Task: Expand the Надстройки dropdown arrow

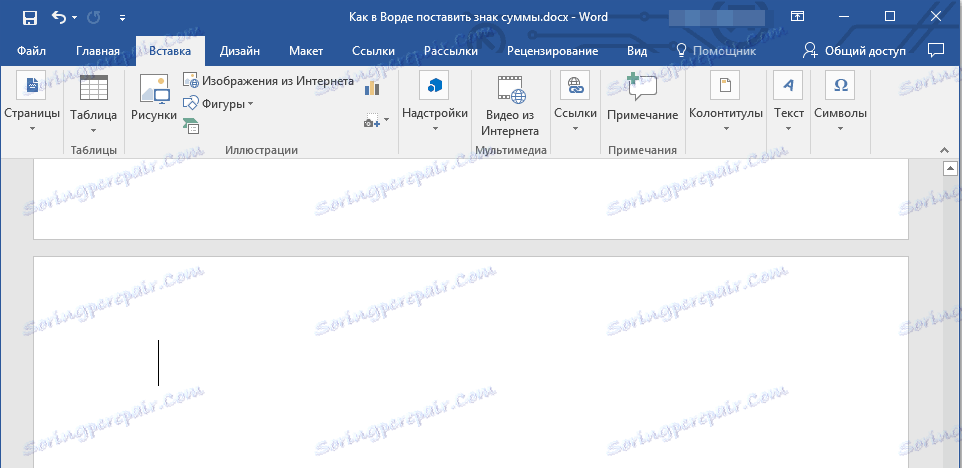Action: point(435,128)
